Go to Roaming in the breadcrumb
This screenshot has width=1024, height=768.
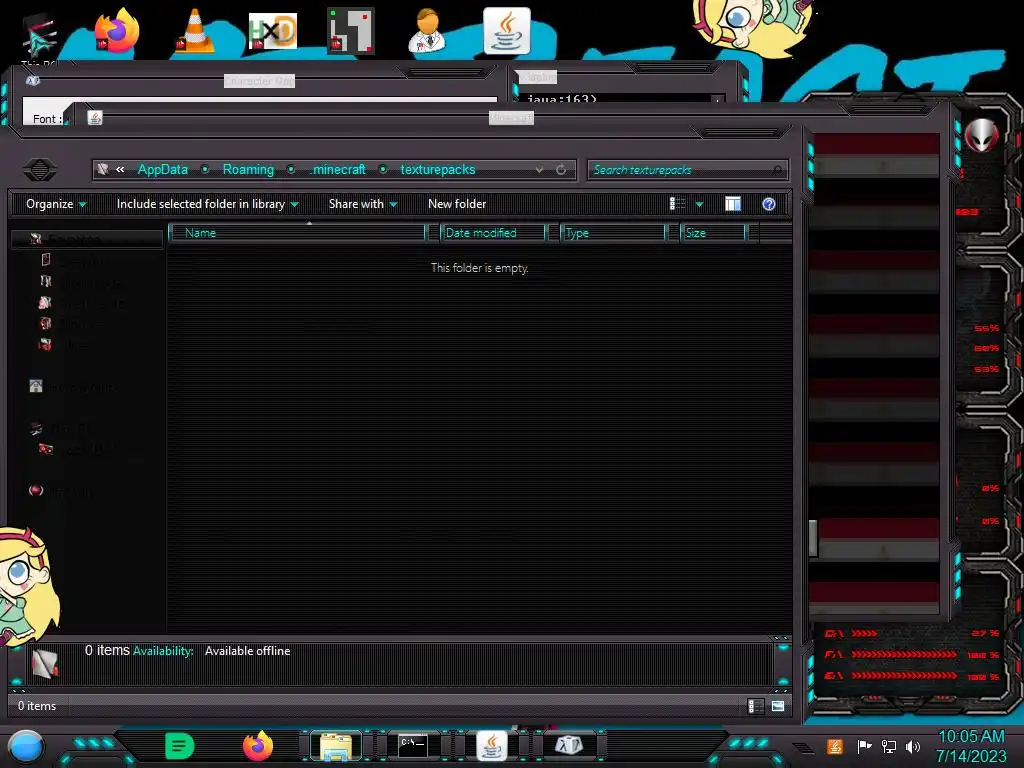(x=248, y=170)
